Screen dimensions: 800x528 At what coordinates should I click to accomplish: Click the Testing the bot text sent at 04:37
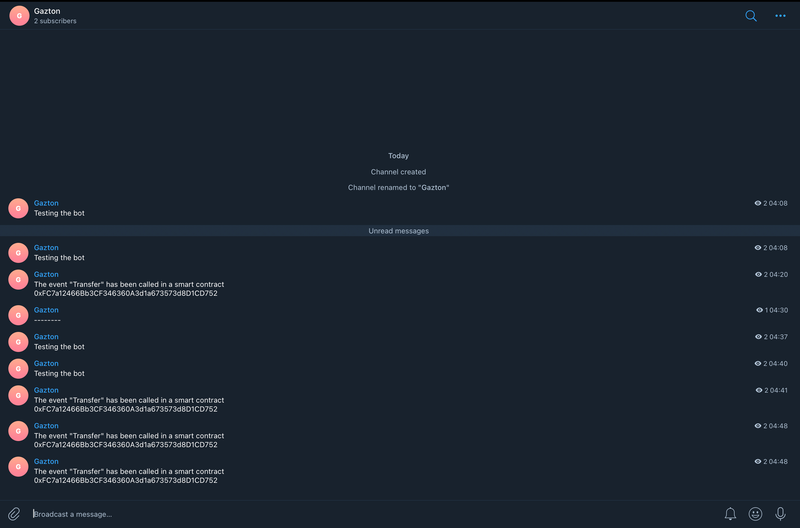[x=59, y=347]
